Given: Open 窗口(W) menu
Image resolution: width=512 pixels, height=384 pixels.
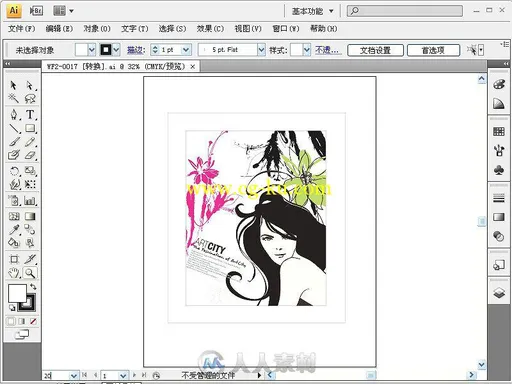Looking at the screenshot, I should 286,29.
